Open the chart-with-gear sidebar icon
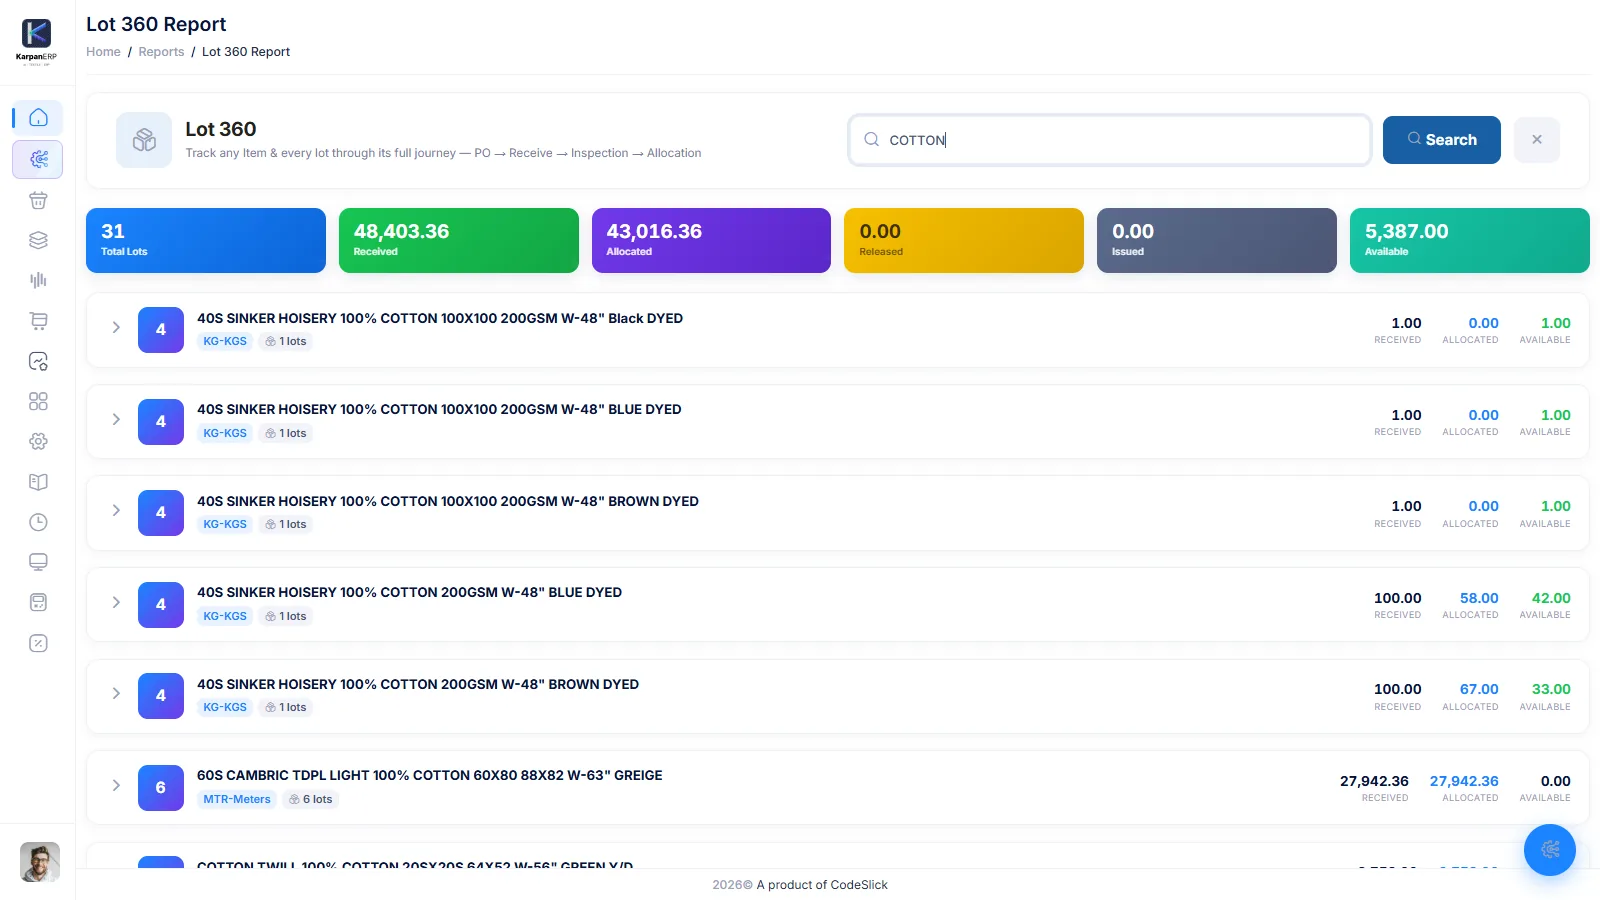 38,361
